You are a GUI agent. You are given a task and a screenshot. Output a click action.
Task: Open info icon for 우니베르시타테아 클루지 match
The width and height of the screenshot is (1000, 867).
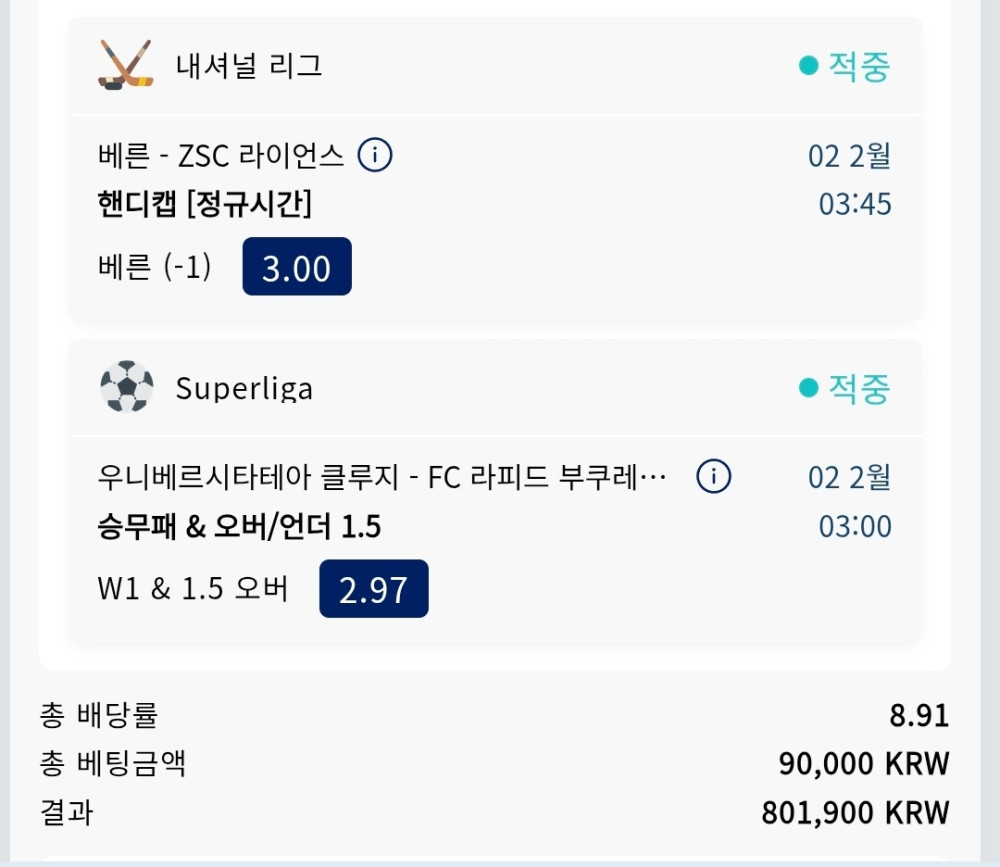click(x=714, y=477)
